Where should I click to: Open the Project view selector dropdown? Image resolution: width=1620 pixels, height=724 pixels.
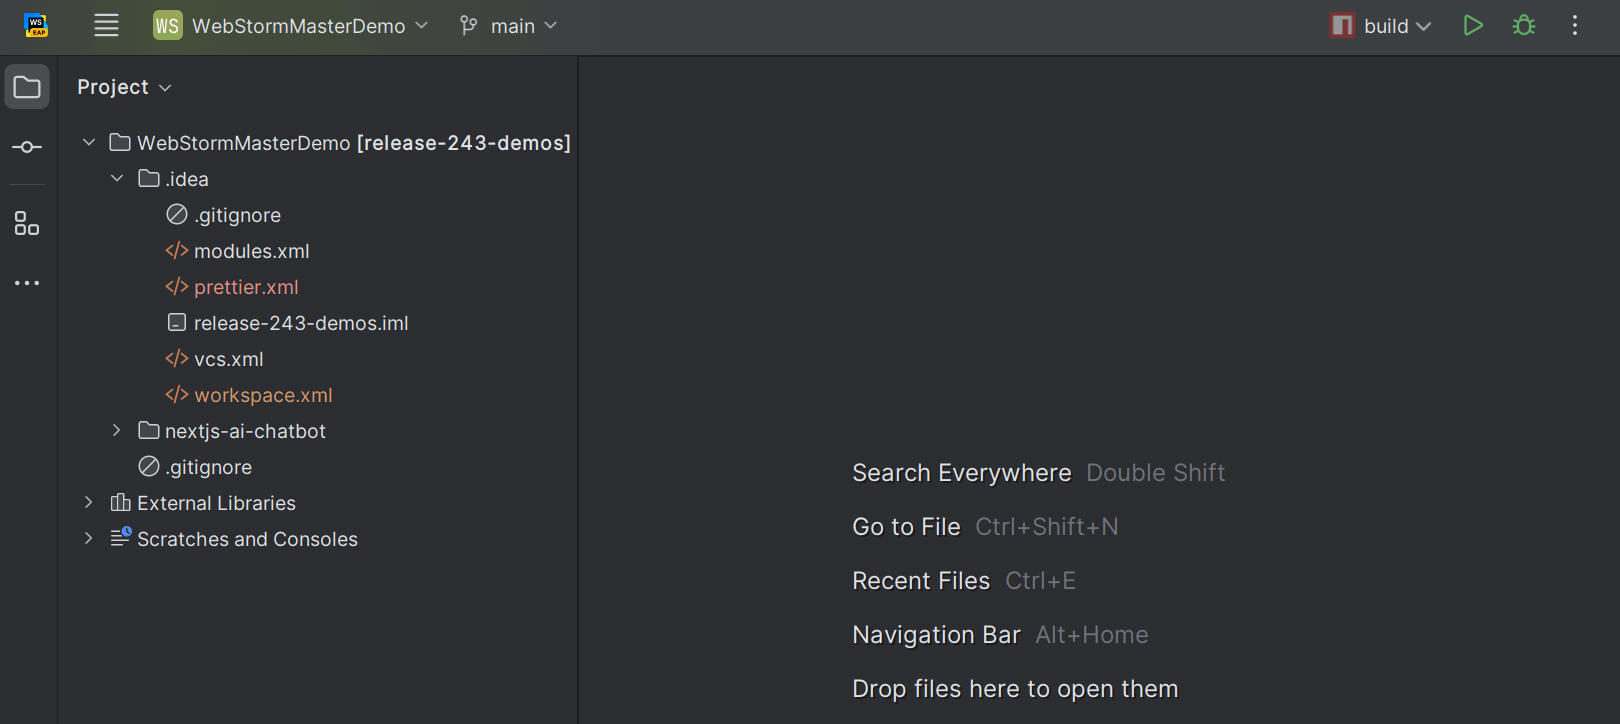coord(124,88)
